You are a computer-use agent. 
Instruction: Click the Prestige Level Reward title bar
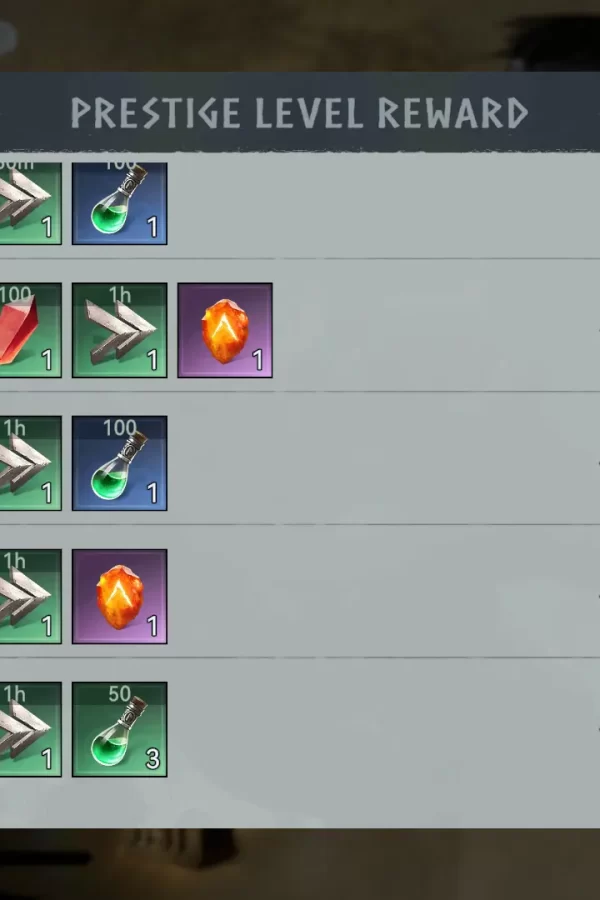tap(300, 112)
